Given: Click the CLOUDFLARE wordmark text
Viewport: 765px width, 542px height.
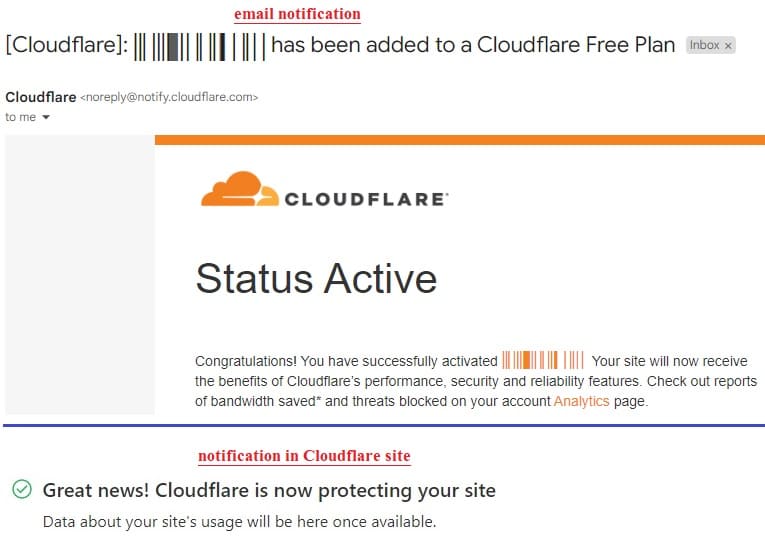Looking at the screenshot, I should [366, 199].
